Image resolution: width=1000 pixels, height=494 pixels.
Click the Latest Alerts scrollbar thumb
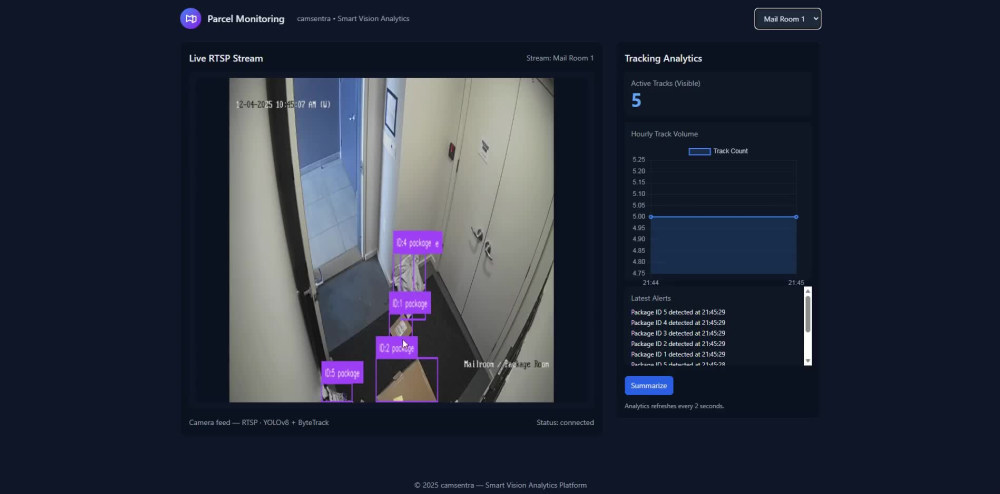(x=808, y=314)
